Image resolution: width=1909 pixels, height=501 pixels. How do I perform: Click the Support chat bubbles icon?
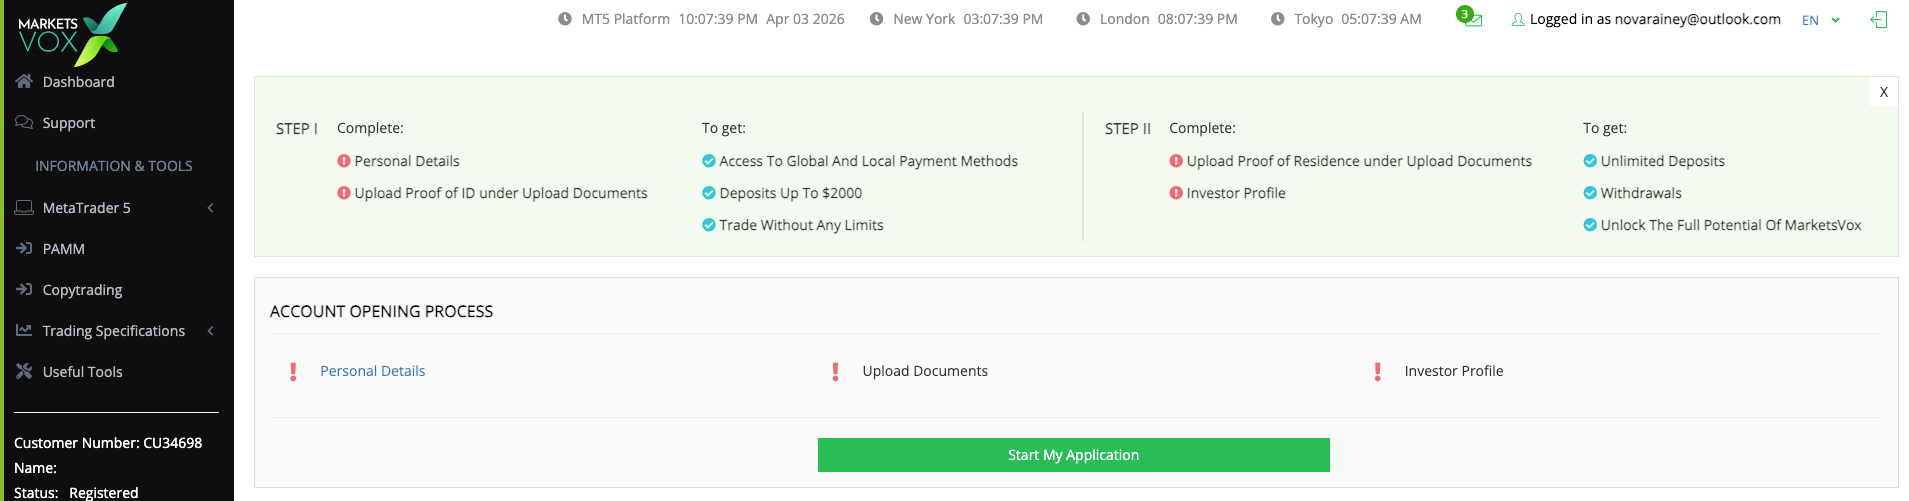(x=24, y=122)
